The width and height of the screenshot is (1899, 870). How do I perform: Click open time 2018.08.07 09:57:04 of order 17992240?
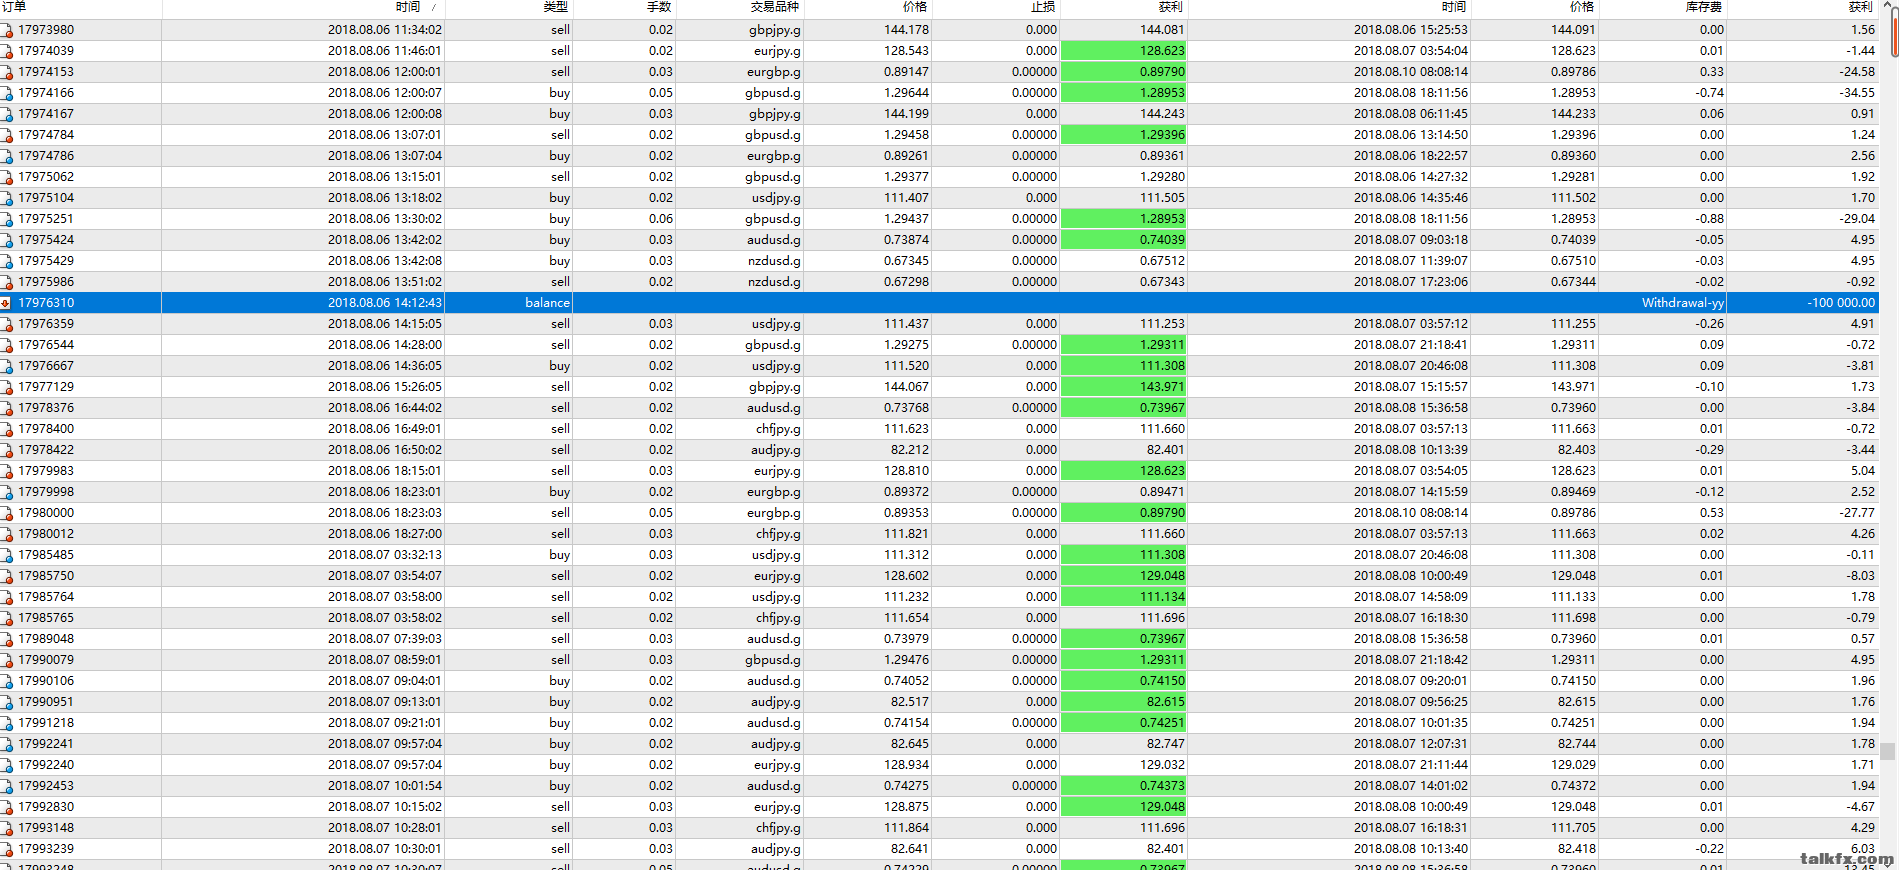(x=385, y=765)
